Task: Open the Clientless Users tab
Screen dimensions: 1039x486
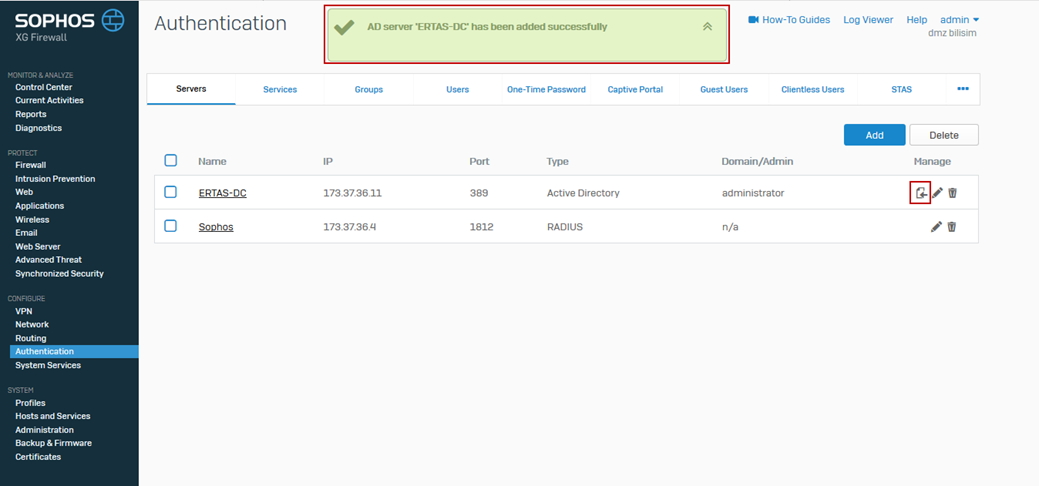Action: (x=812, y=89)
